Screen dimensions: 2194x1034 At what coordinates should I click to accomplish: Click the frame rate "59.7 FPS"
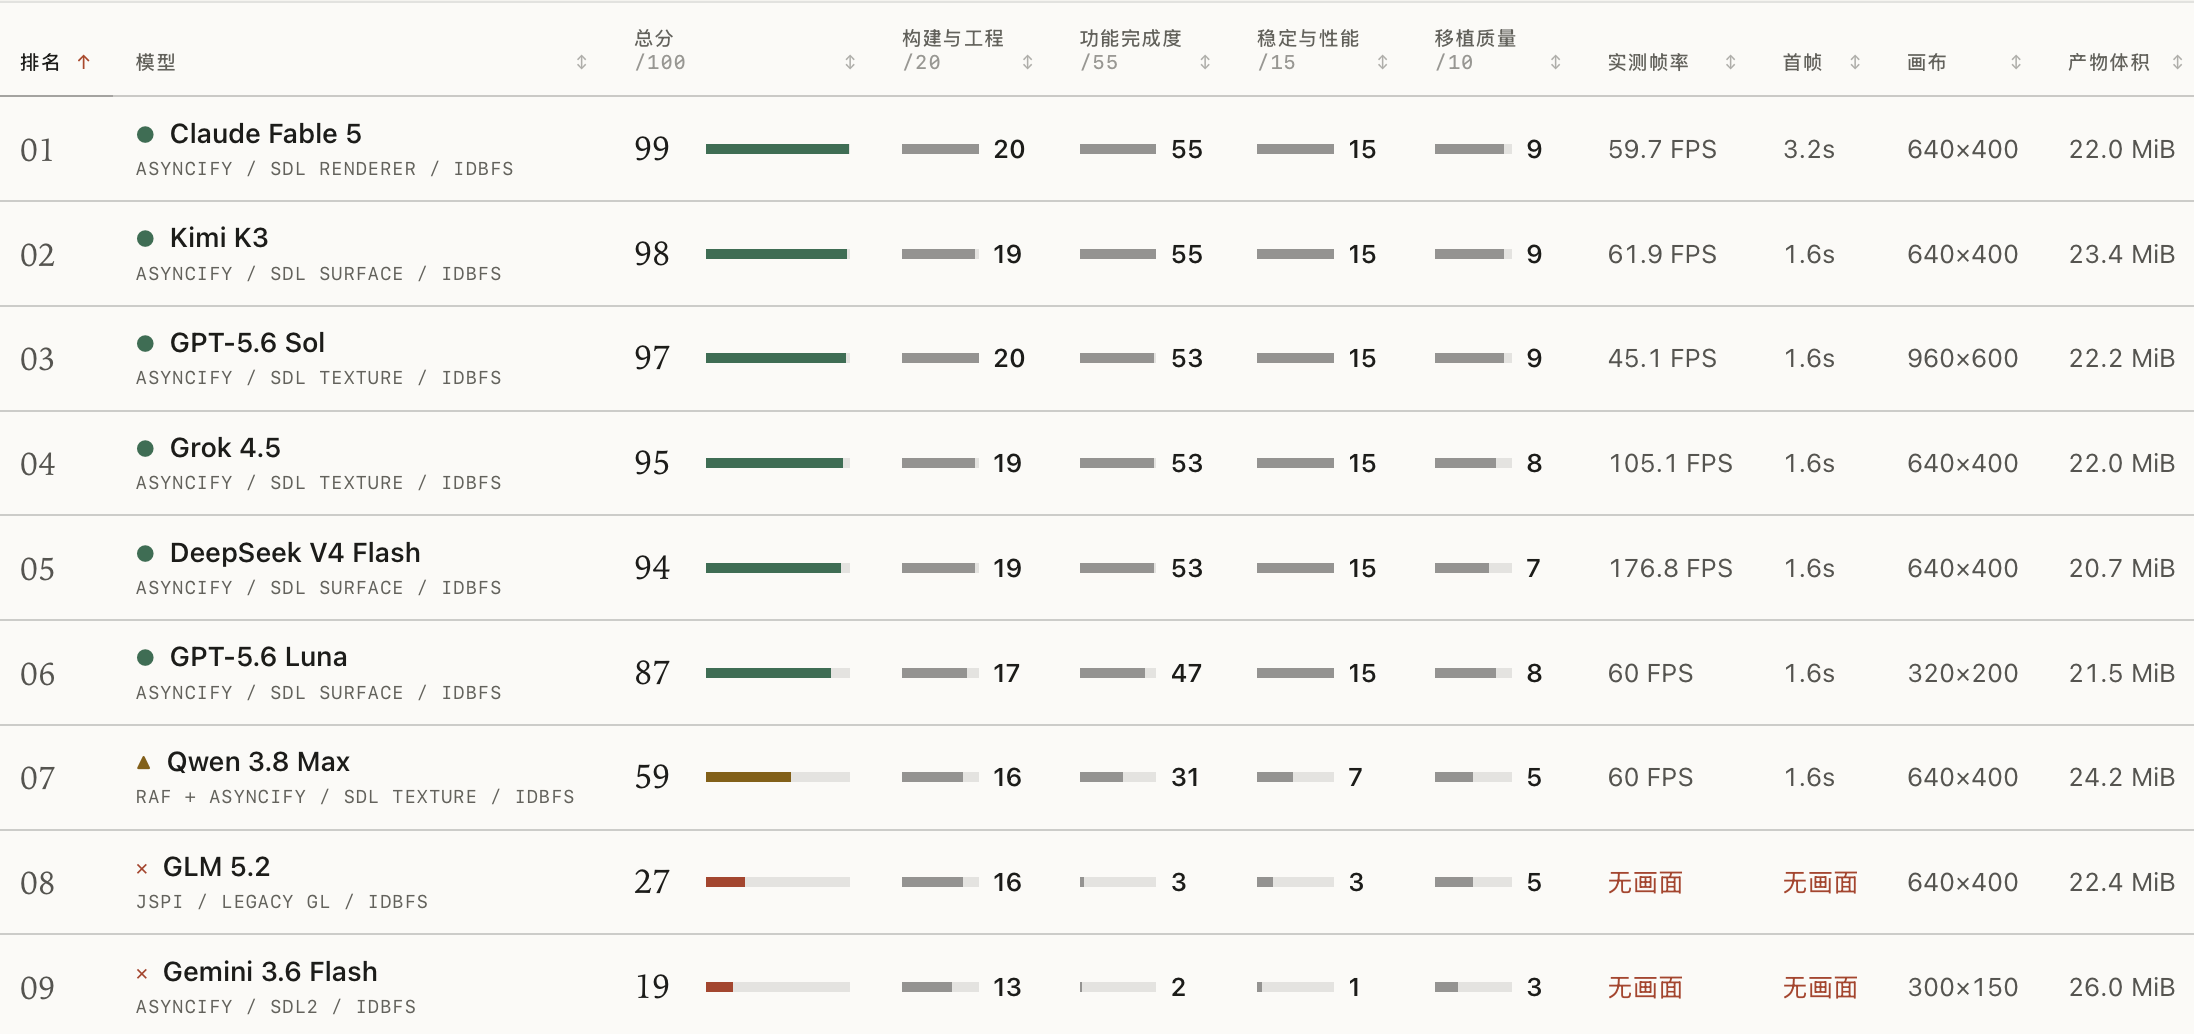pos(1662,149)
